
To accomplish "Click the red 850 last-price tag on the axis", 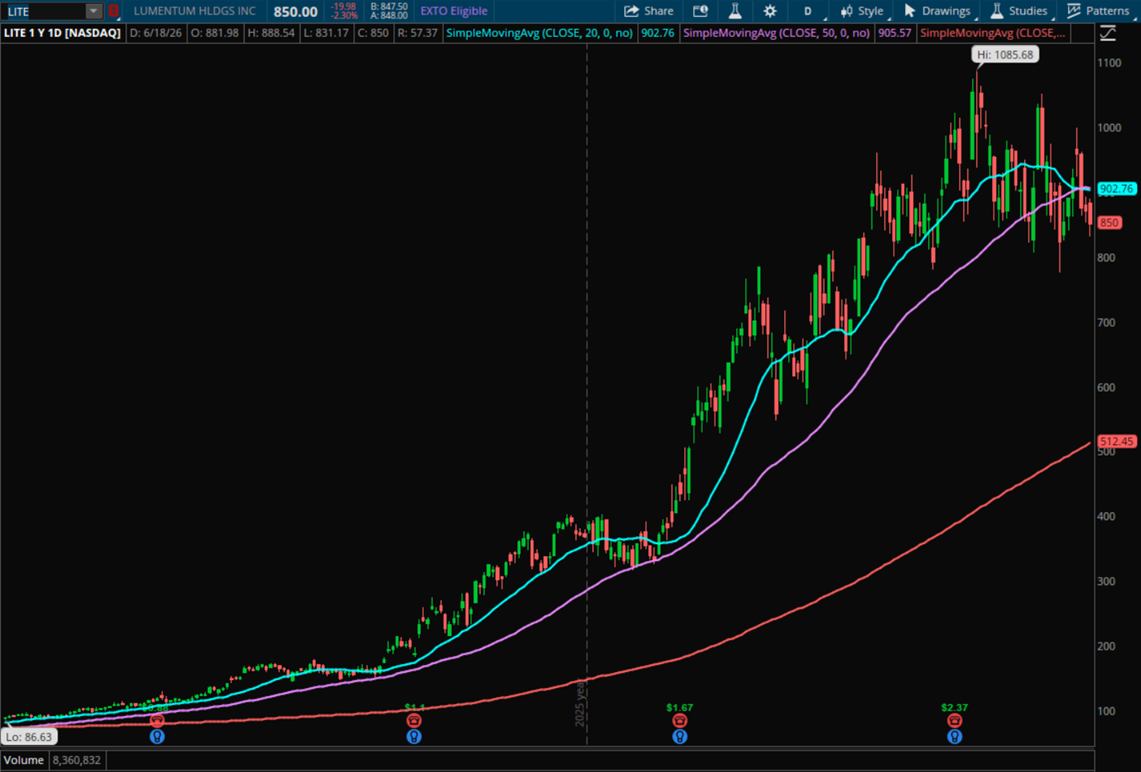I will pyautogui.click(x=1109, y=223).
